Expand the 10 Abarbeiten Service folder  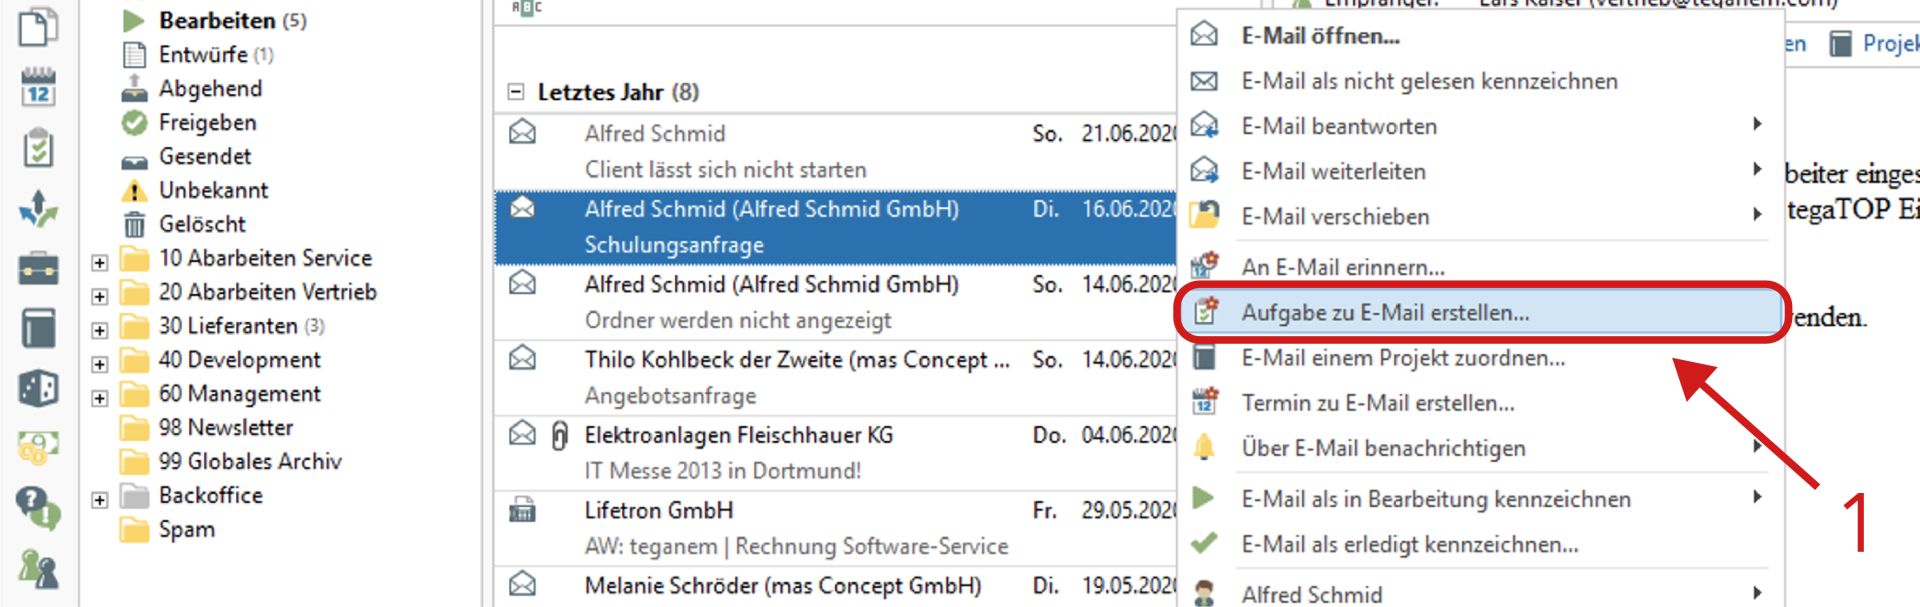(x=99, y=263)
